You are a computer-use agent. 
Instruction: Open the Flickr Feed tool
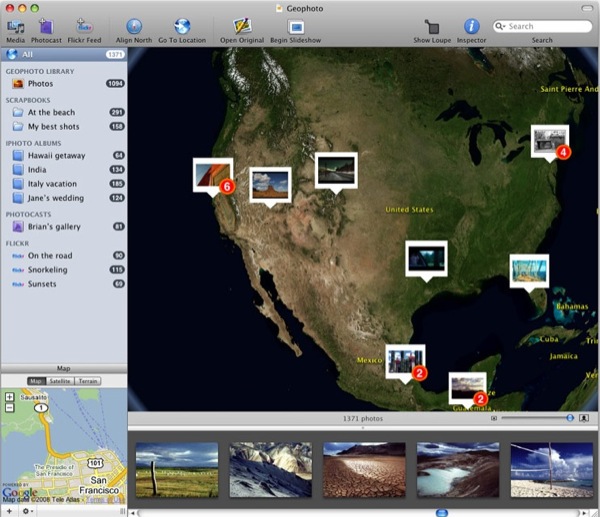point(85,26)
